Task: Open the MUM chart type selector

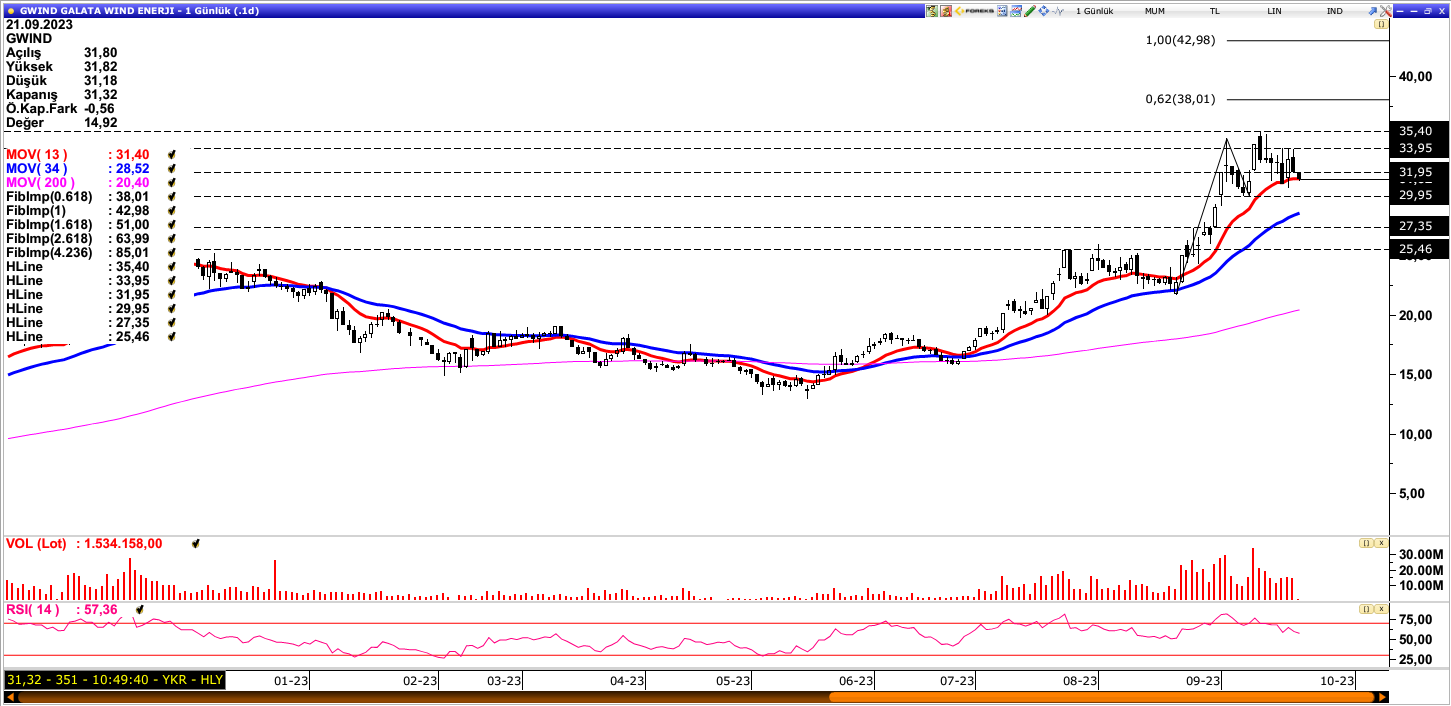Action: click(x=1155, y=10)
